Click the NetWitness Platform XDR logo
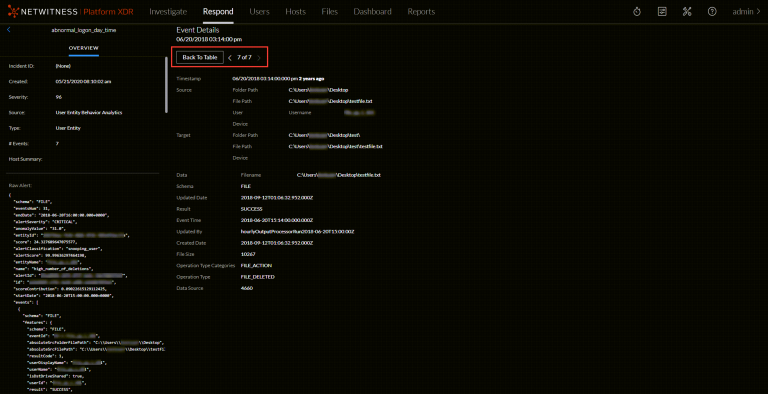768x394 pixels. (71, 12)
